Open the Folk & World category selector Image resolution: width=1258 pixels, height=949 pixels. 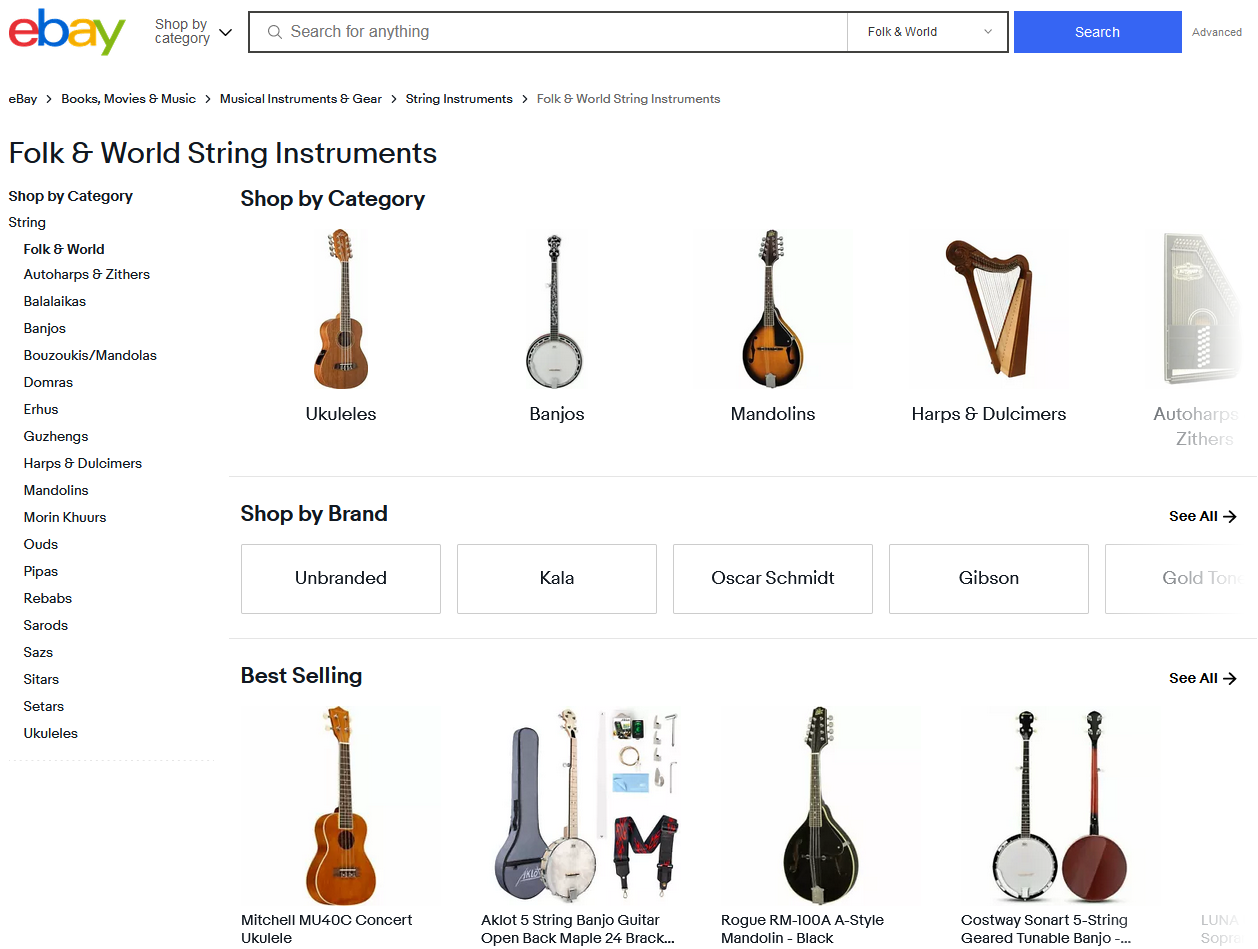927,32
